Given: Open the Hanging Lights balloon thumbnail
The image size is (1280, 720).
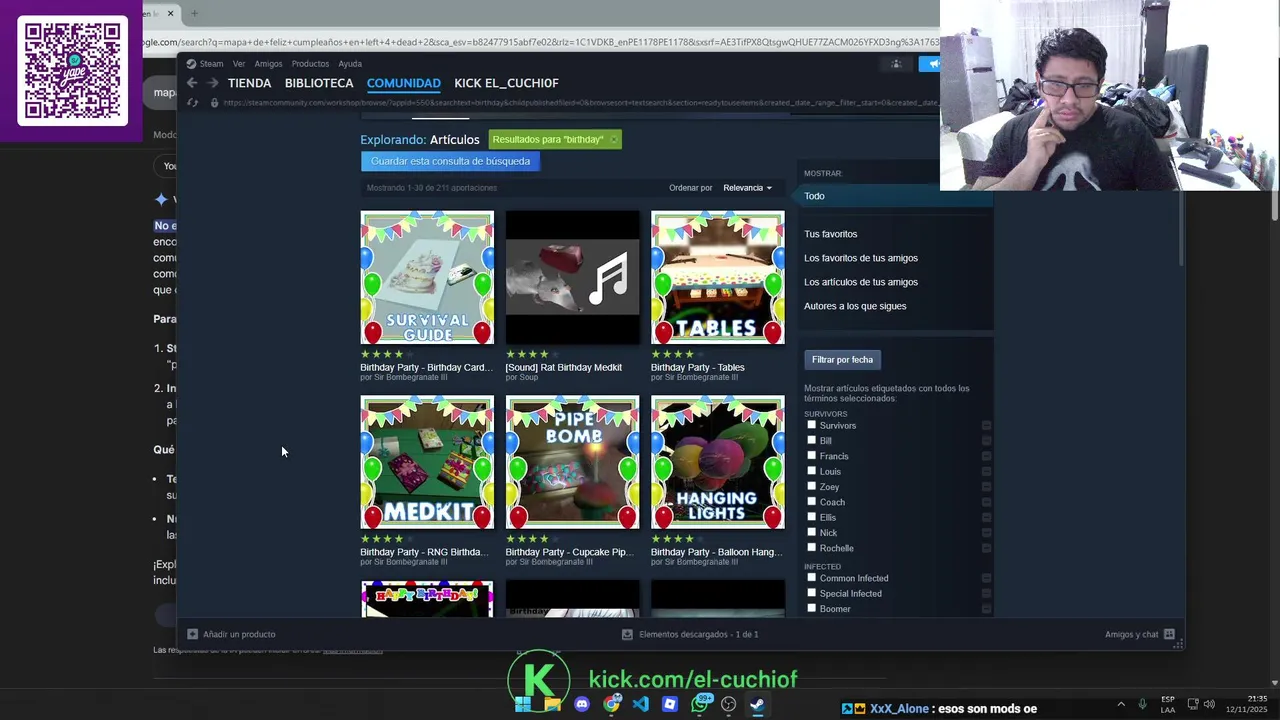Looking at the screenshot, I should [x=718, y=462].
